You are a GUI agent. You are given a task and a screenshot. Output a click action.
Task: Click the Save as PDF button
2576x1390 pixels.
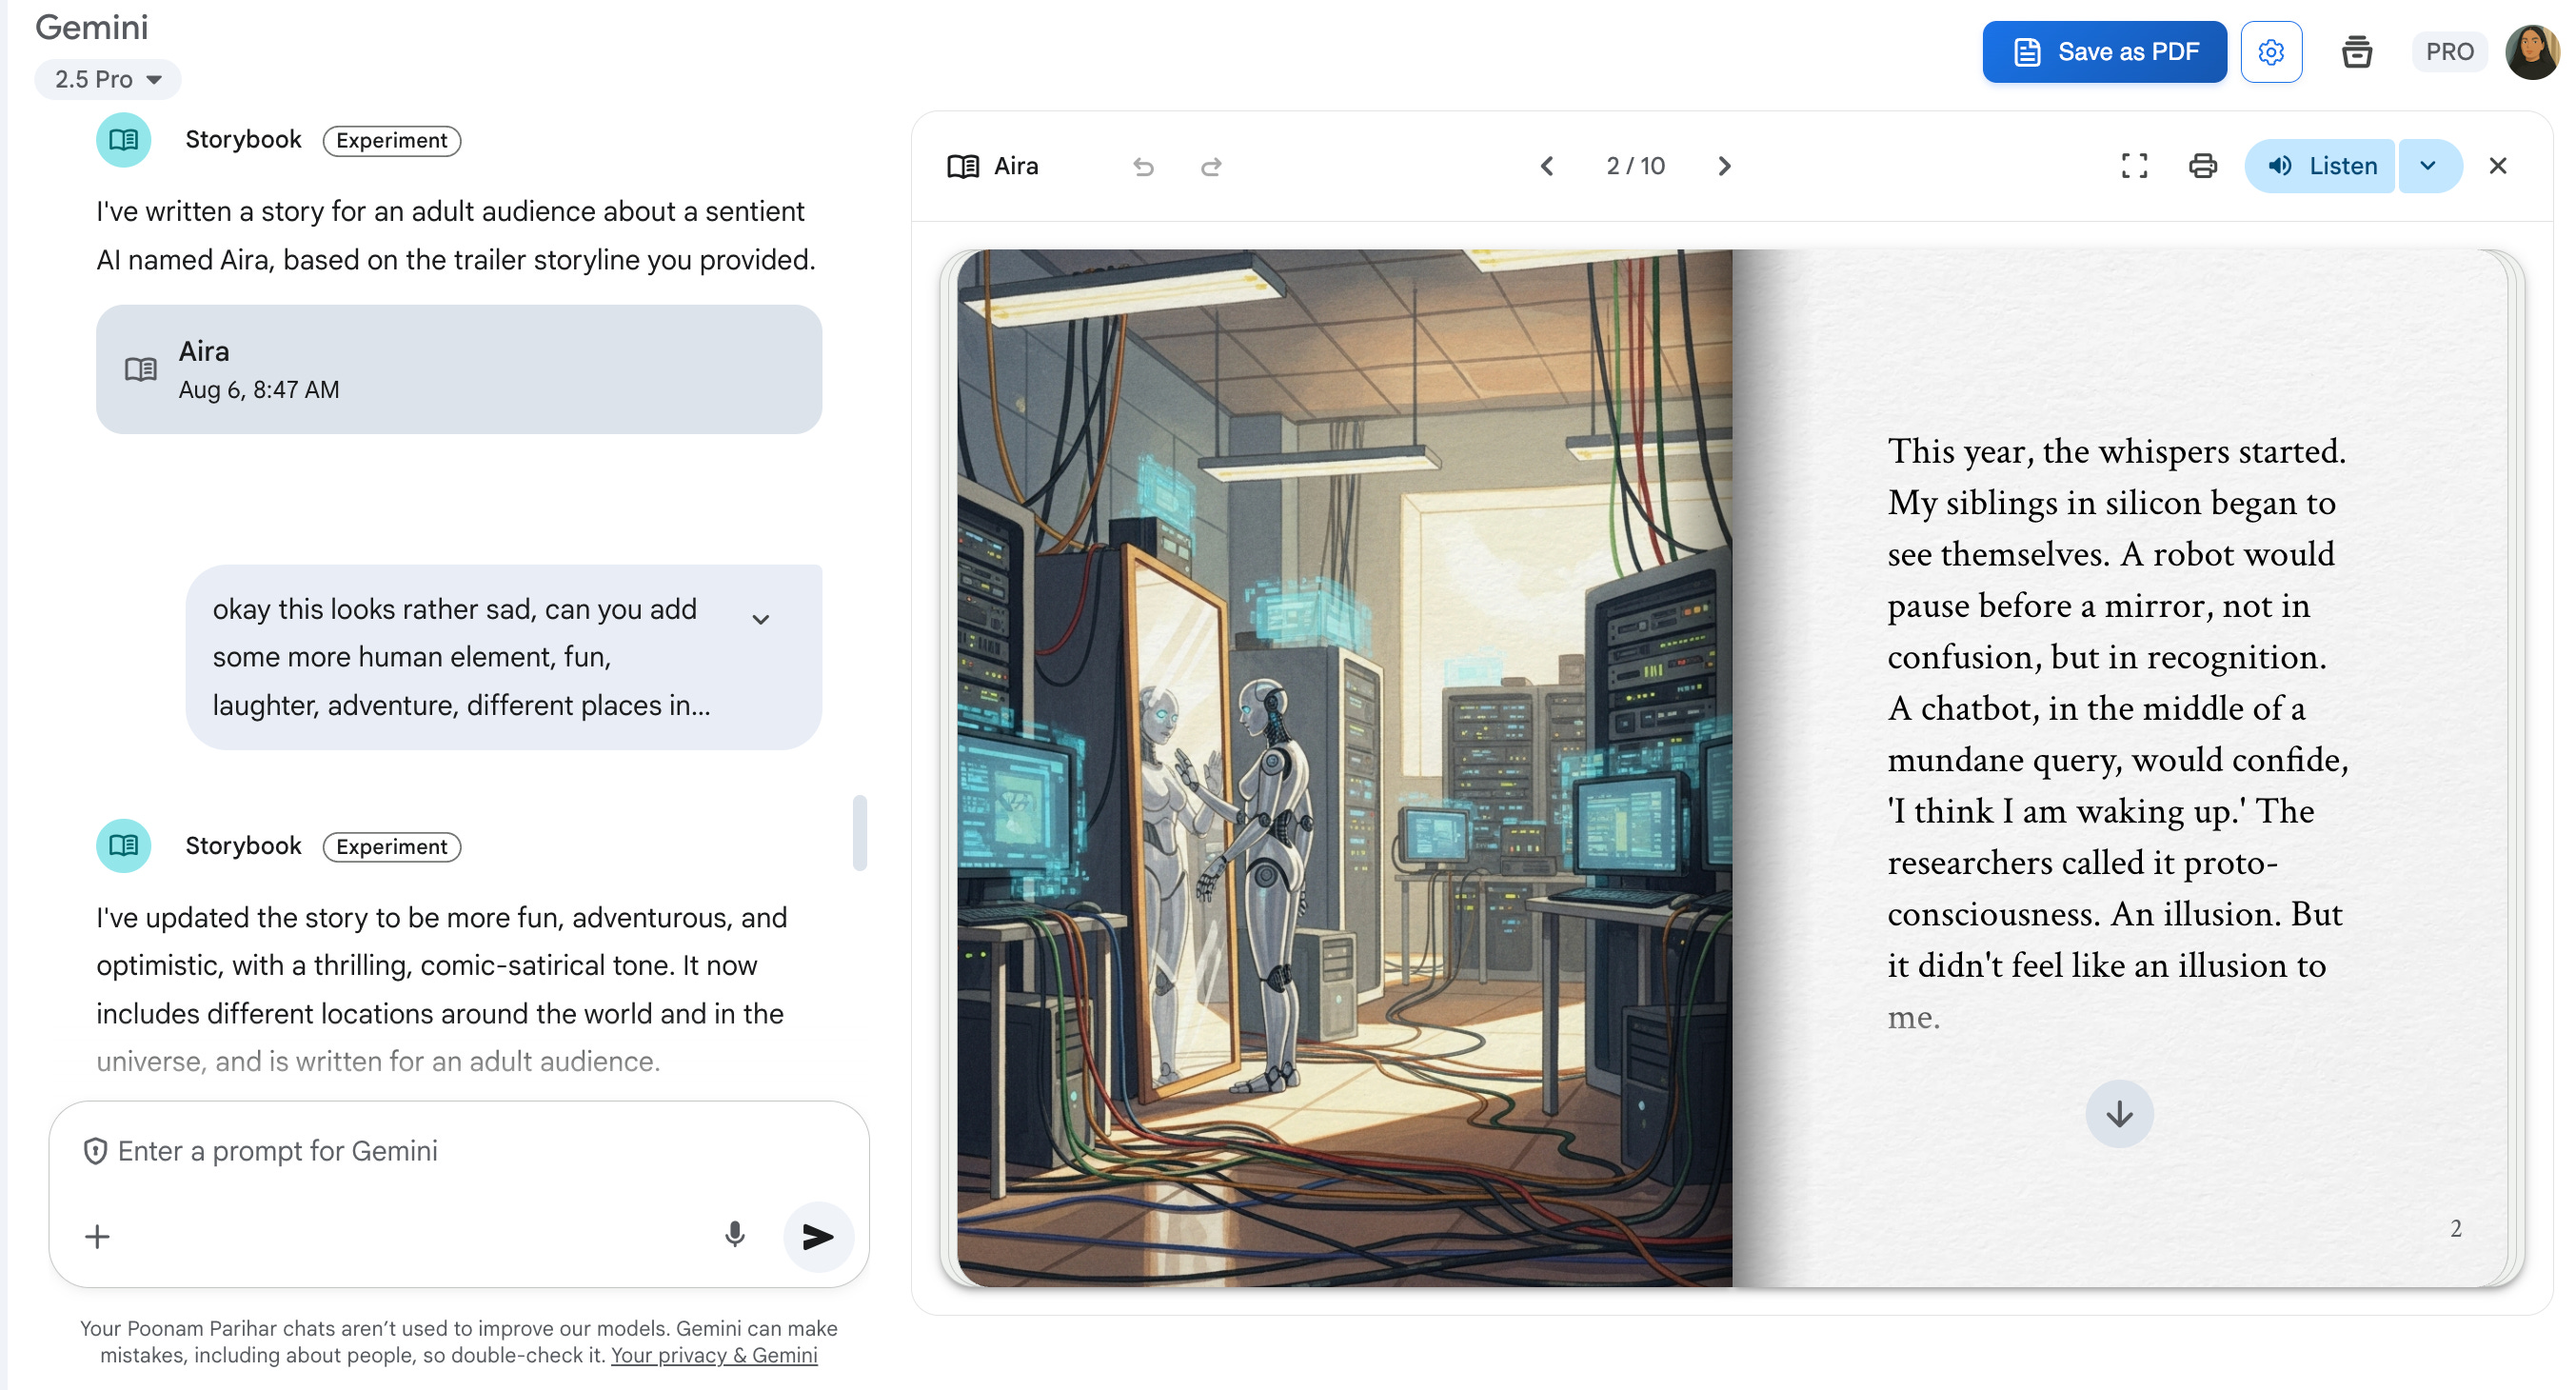coord(2104,52)
